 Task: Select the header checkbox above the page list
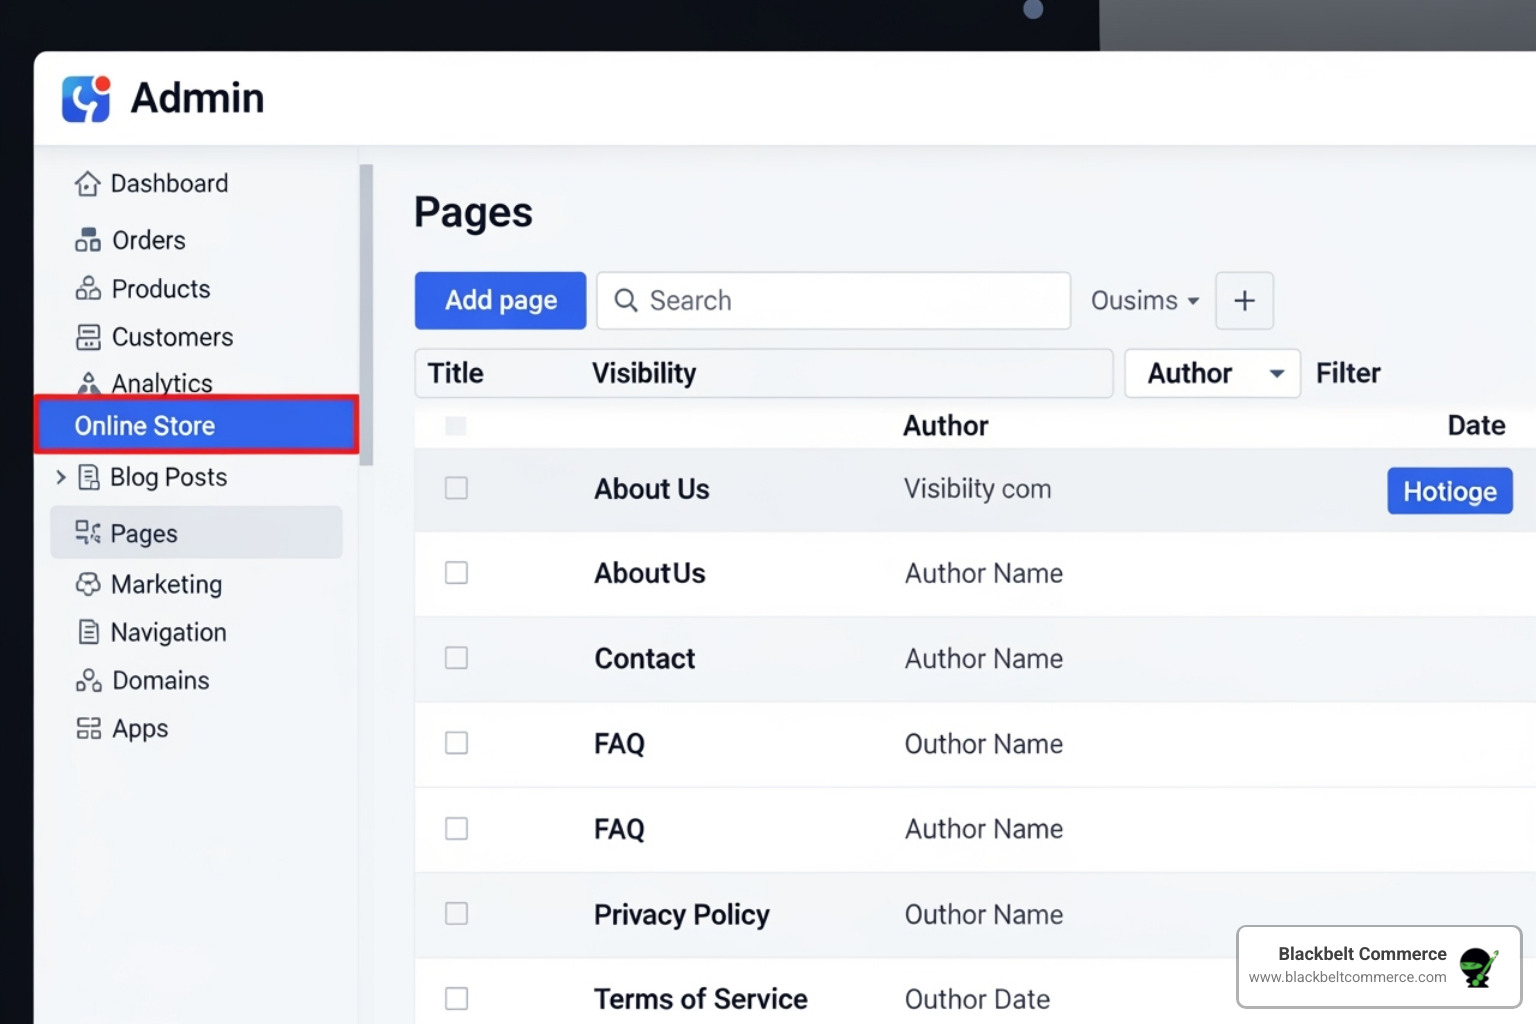pos(455,425)
